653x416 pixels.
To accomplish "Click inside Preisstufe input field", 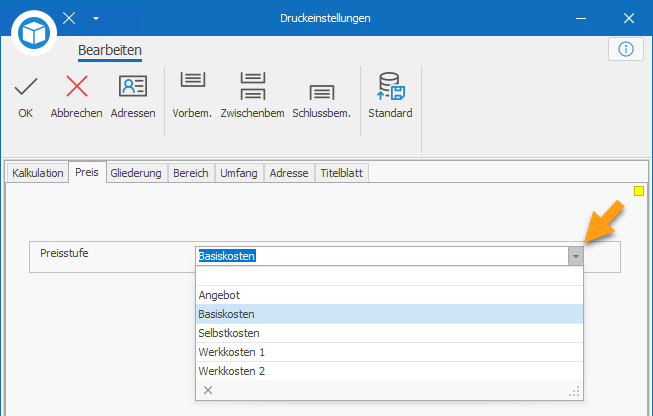I will point(382,256).
